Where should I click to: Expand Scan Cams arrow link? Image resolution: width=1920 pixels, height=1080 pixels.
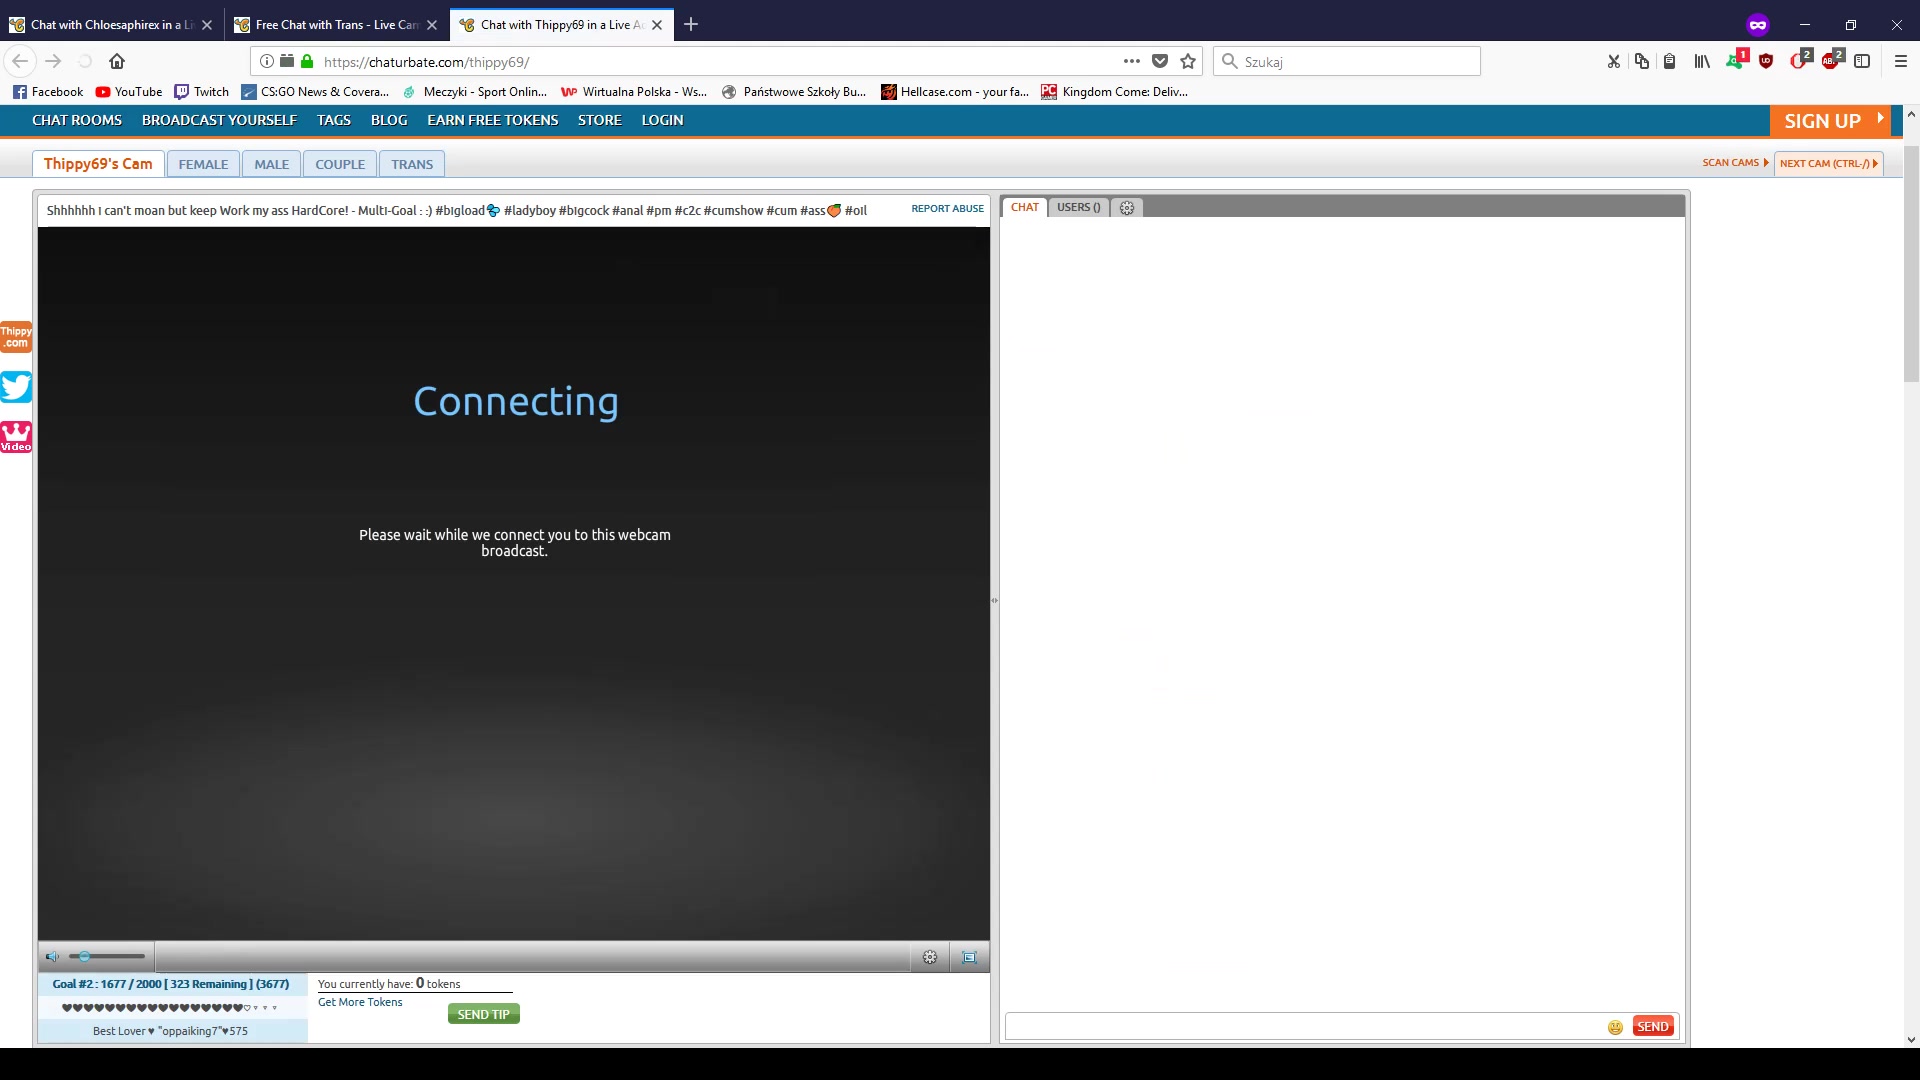click(1735, 163)
